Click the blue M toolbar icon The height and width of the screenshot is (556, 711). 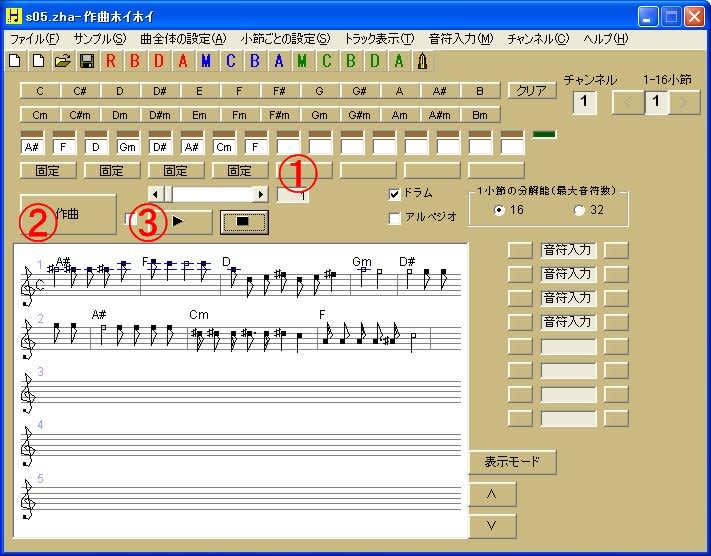[206, 61]
